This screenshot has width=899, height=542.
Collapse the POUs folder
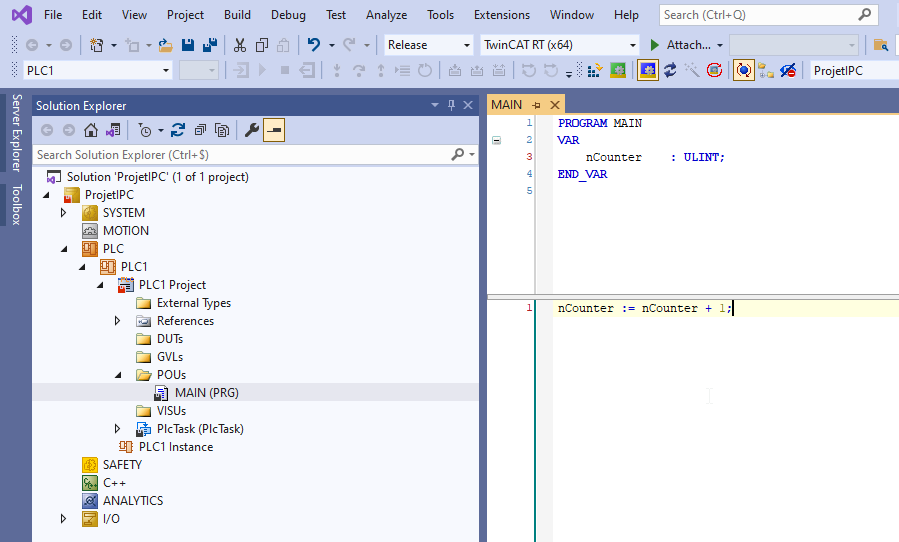[118, 375]
